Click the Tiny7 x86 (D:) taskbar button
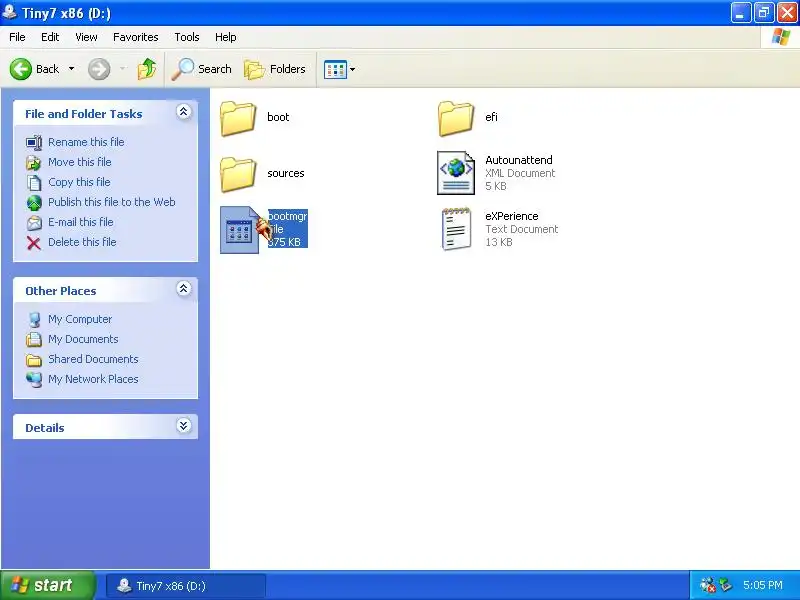This screenshot has width=800, height=600. coord(186,585)
